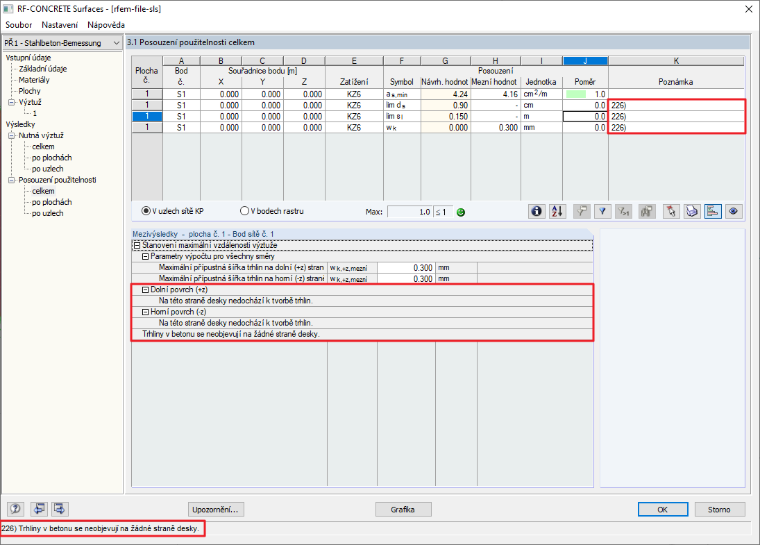Image resolution: width=760 pixels, height=545 pixels.
Task: Click the blue funnel filter icon
Action: [x=602, y=211]
